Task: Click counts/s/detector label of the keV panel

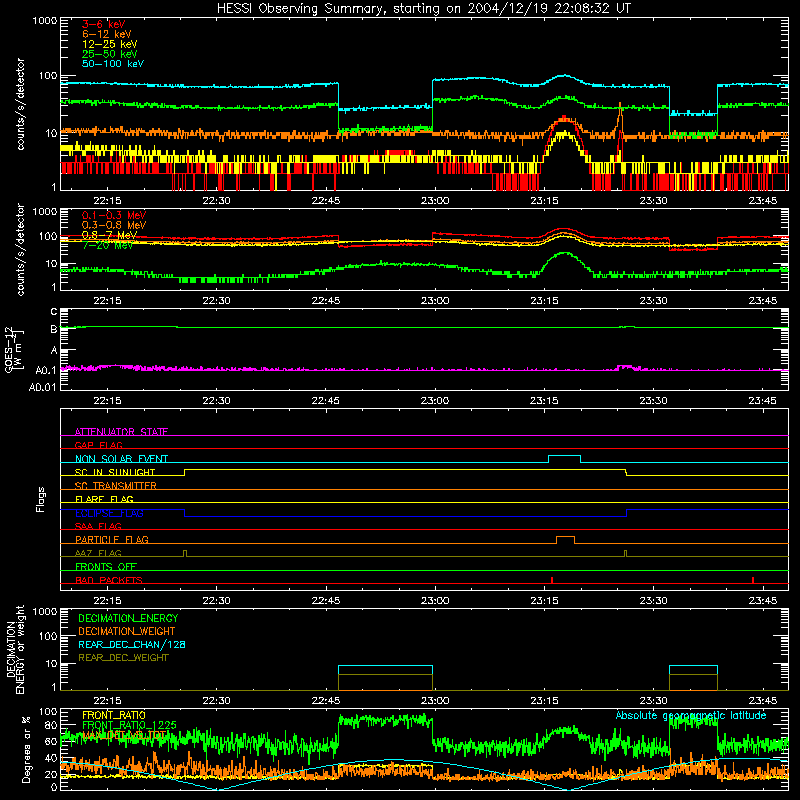Action: (x=20, y=104)
